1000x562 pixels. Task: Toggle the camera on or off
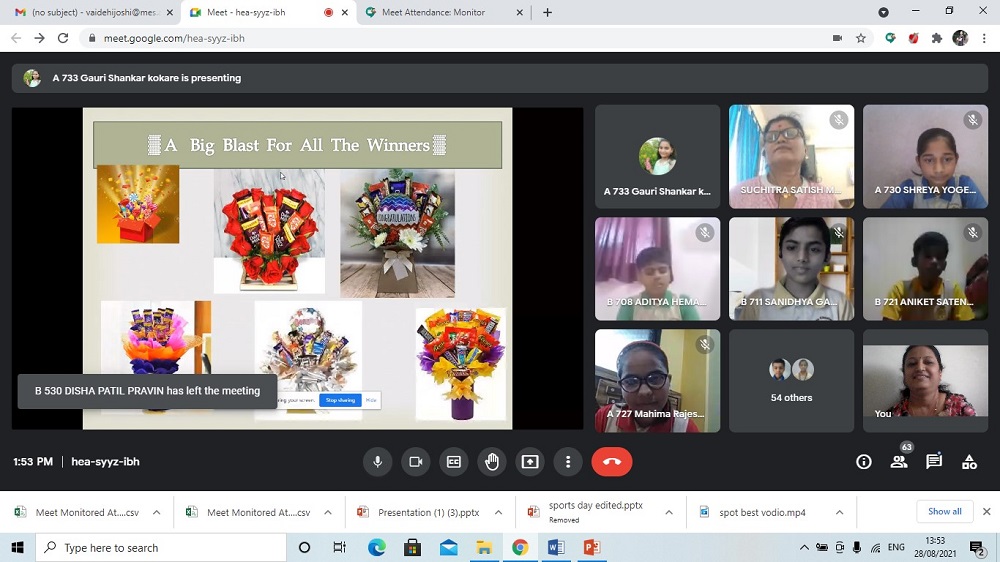tap(416, 462)
